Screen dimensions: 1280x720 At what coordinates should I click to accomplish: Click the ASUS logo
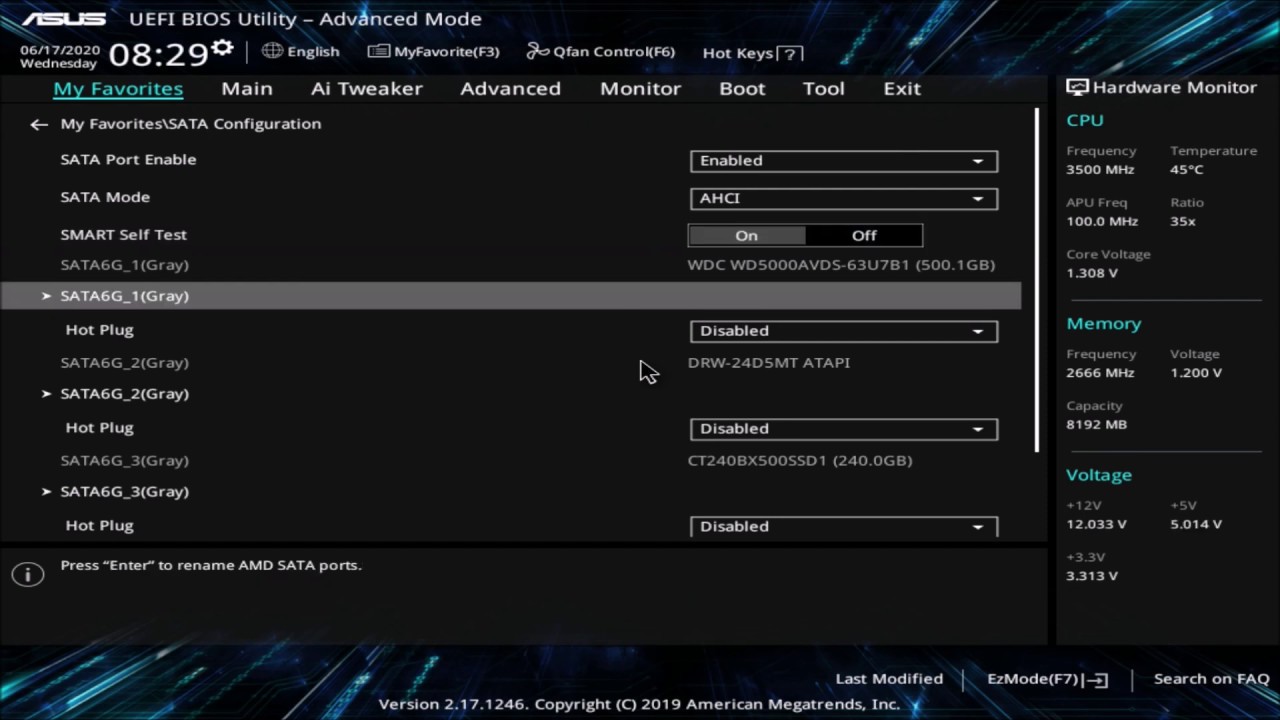coord(64,19)
